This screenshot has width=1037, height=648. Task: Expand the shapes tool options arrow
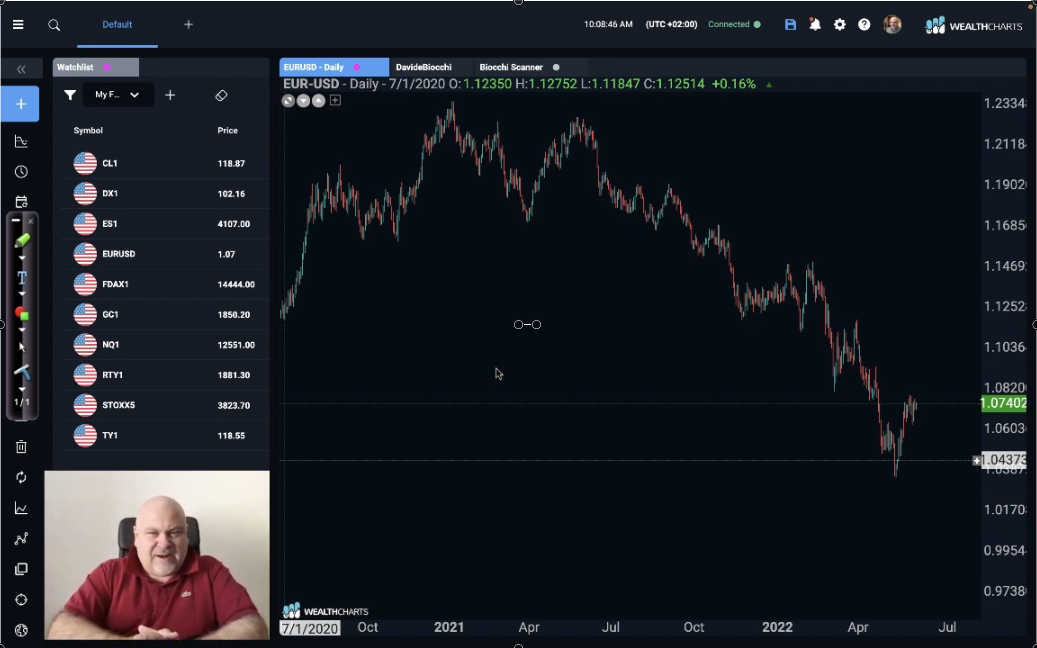coord(22,329)
